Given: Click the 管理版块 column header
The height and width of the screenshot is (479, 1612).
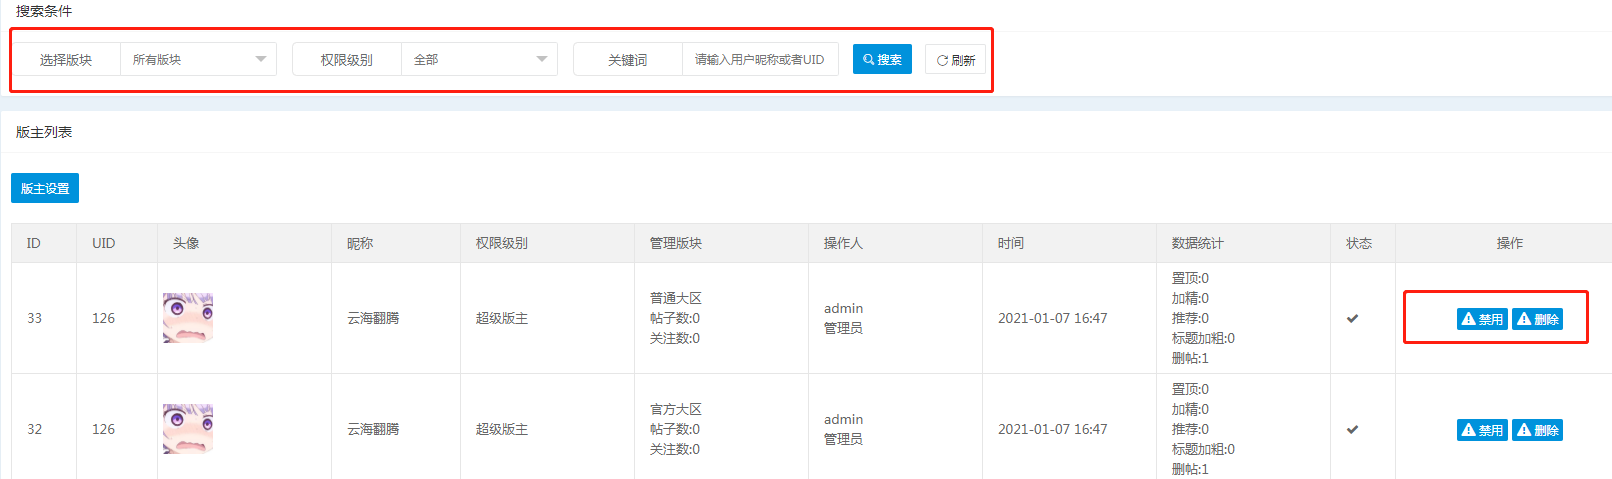Looking at the screenshot, I should click(x=676, y=243).
